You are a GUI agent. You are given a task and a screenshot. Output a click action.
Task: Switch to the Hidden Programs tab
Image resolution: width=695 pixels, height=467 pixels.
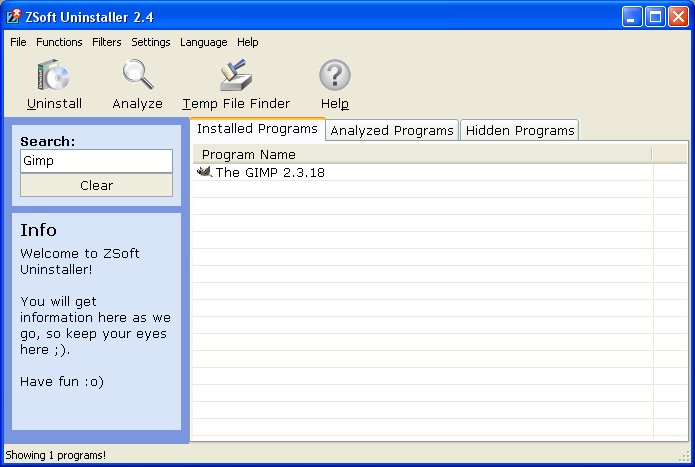tap(519, 131)
